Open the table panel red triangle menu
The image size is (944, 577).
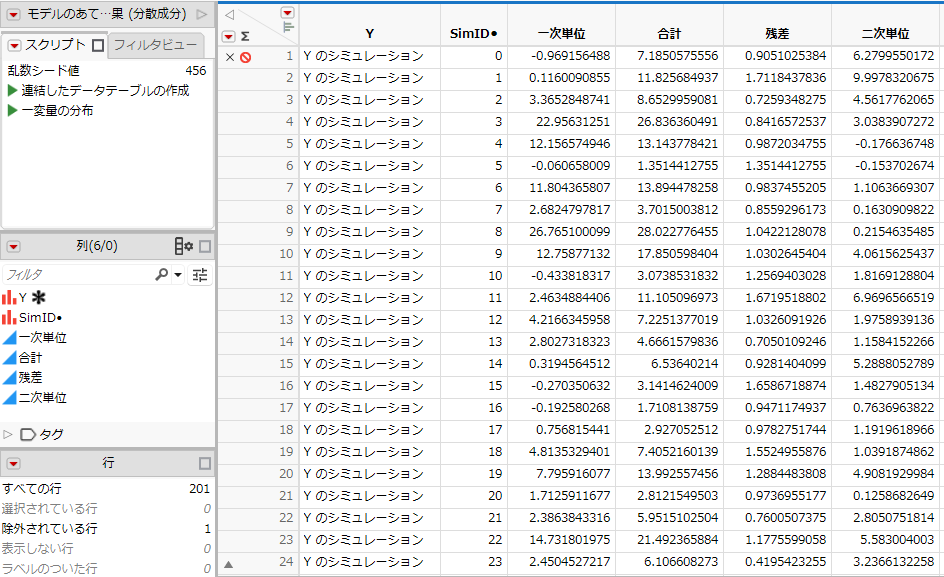[x=13, y=14]
